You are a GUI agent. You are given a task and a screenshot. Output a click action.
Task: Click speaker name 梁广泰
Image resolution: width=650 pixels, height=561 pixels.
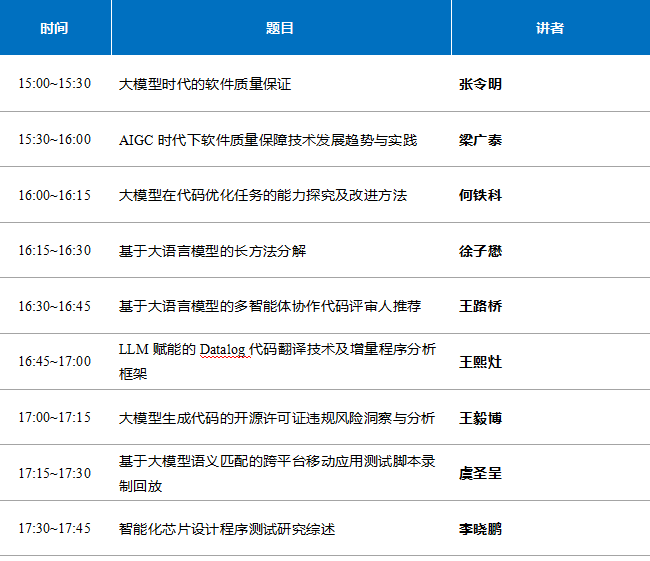click(x=480, y=140)
